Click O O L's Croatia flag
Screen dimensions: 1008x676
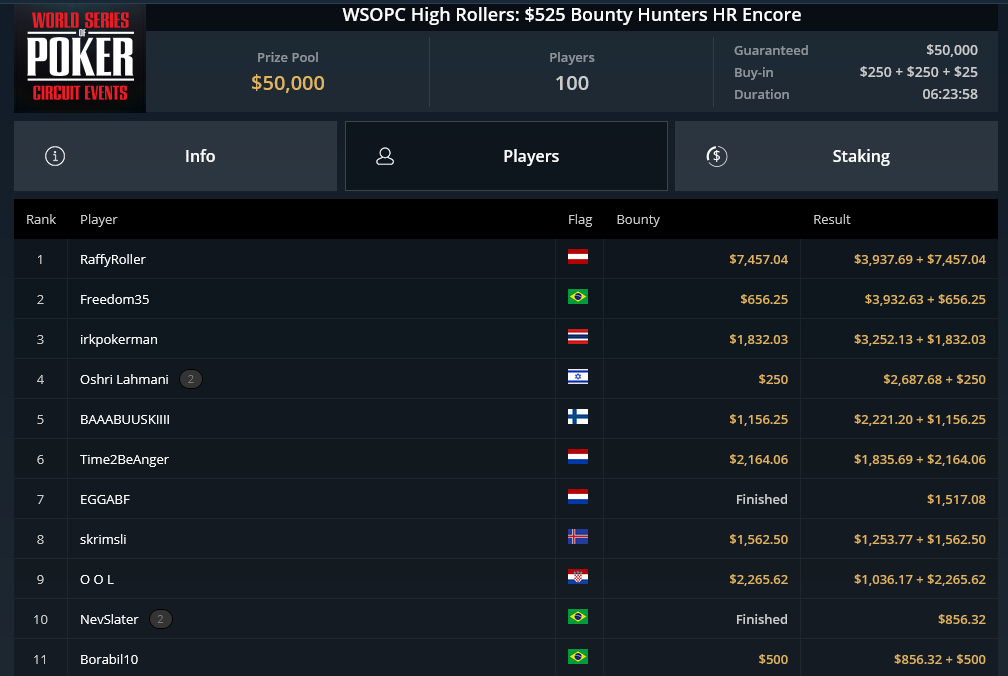pos(577,577)
